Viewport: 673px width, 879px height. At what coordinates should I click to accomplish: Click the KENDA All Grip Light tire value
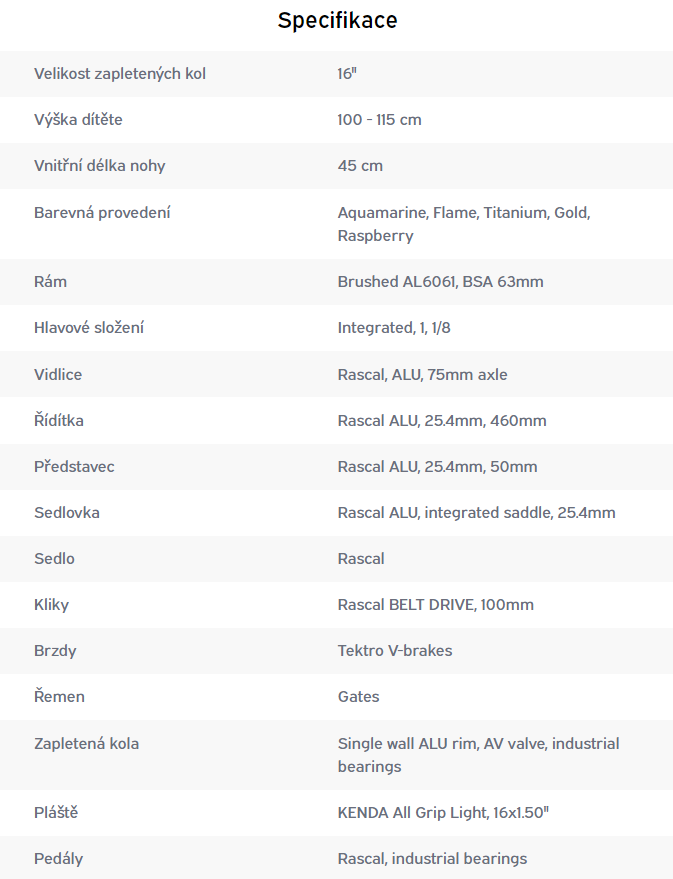443,812
